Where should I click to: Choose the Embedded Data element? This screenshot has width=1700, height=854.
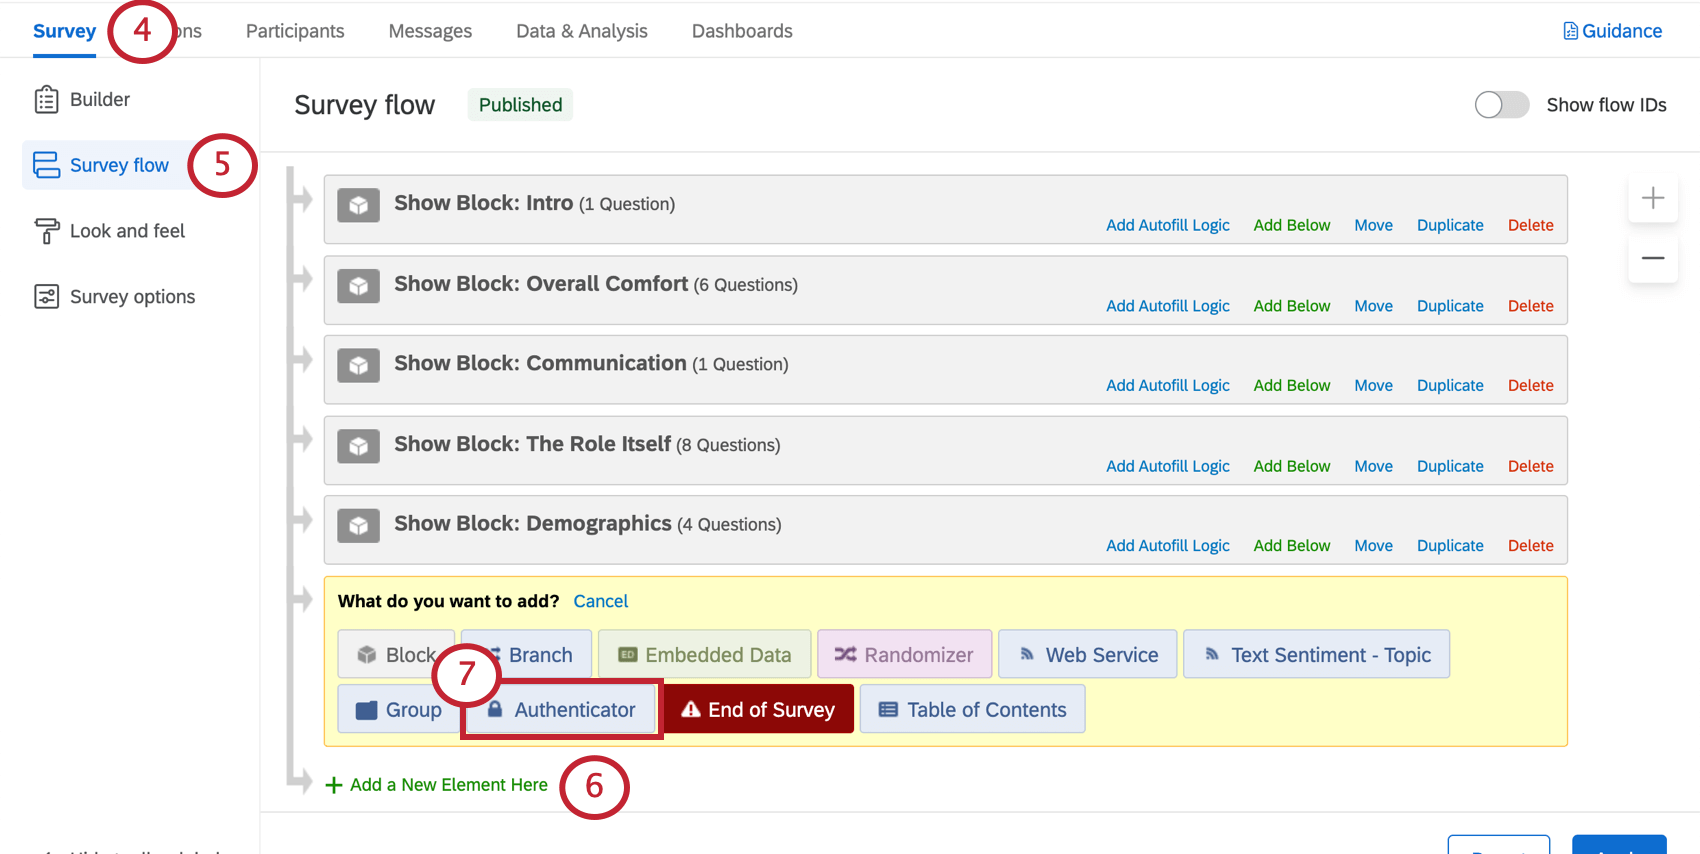point(705,655)
